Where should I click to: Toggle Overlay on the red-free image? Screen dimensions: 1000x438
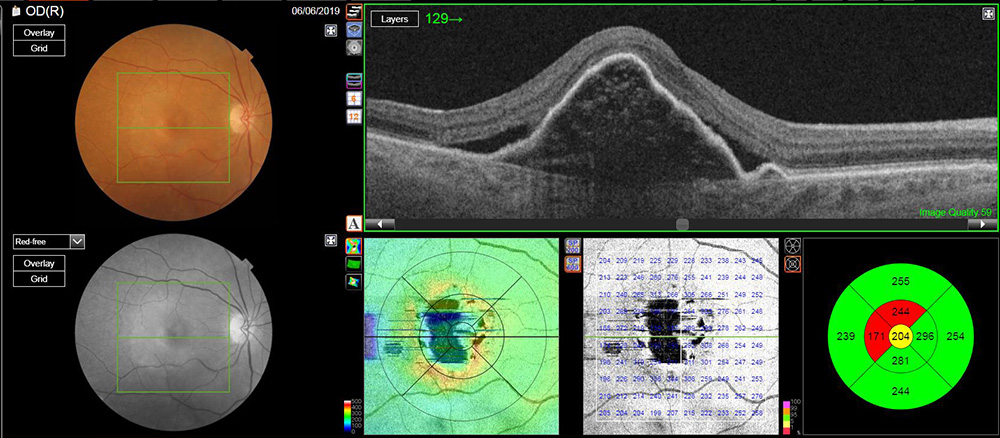point(39,263)
